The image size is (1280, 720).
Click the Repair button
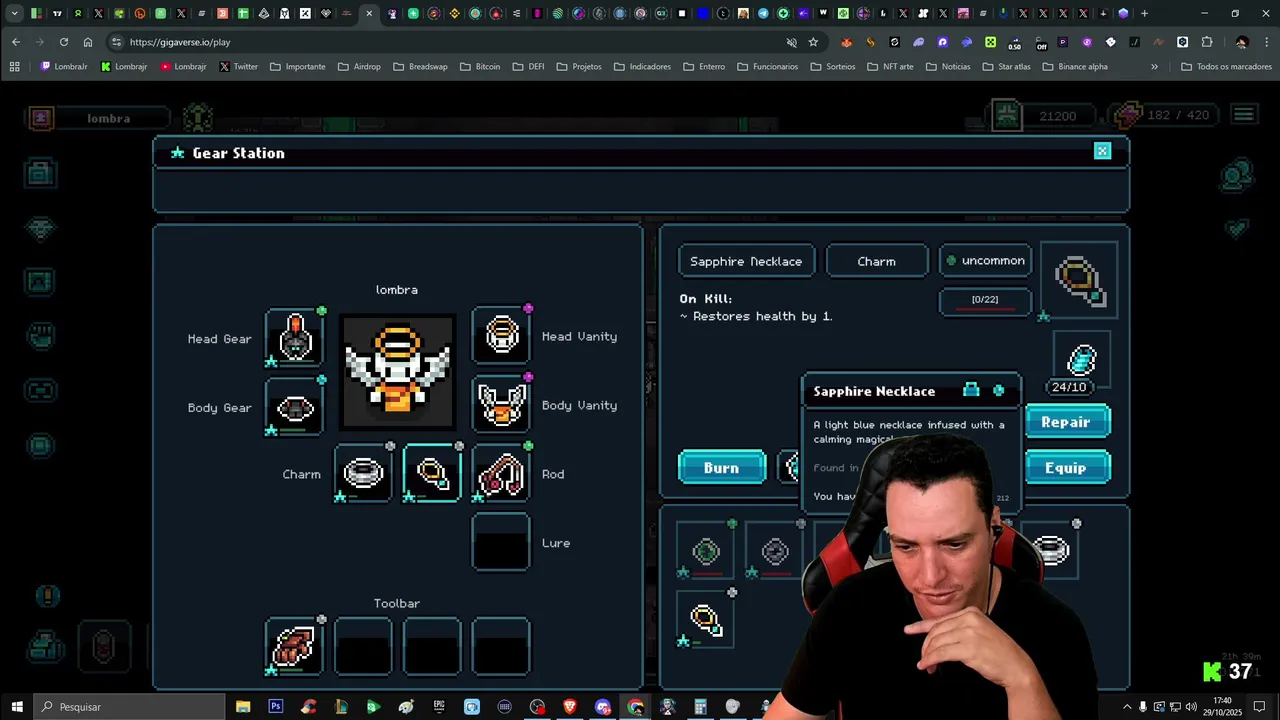1067,422
